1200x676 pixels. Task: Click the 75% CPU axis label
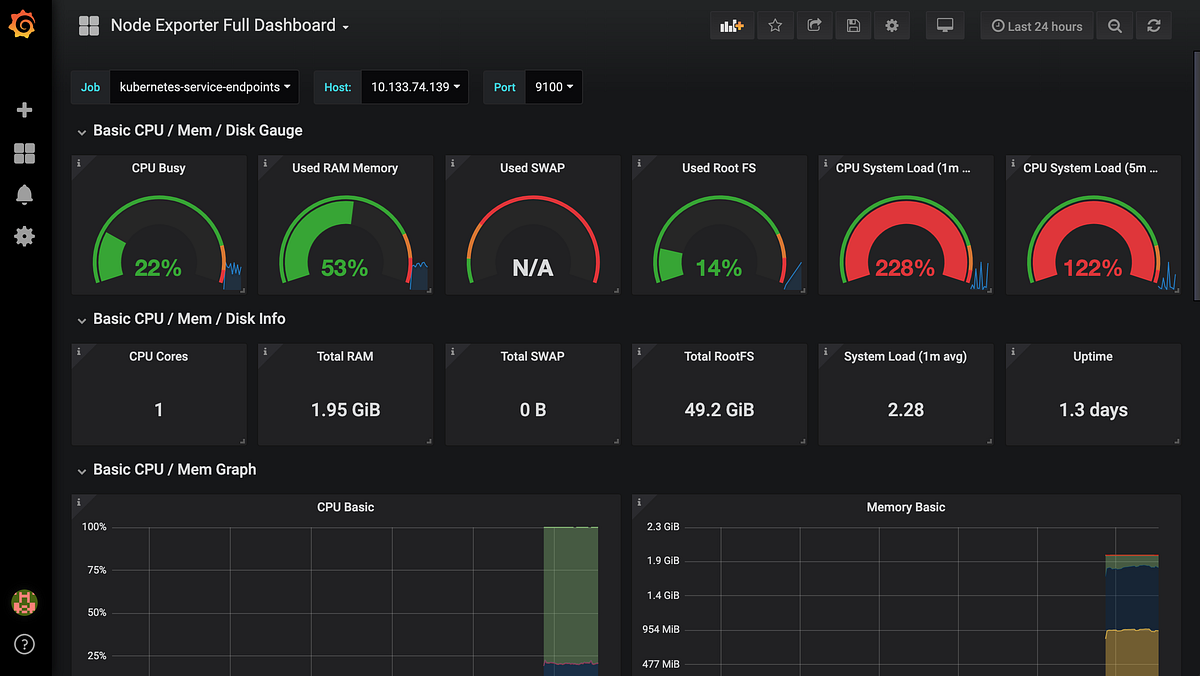point(95,570)
